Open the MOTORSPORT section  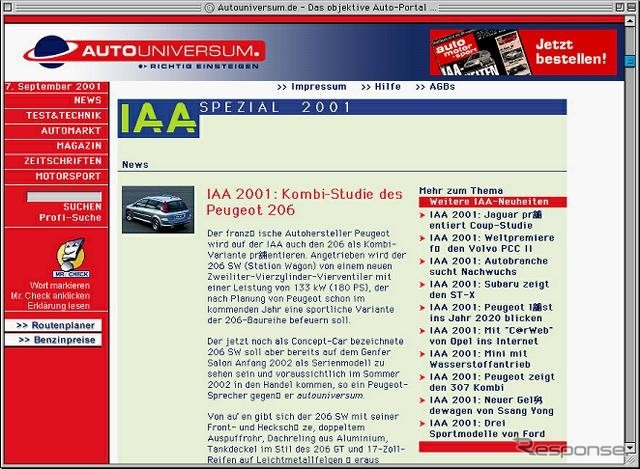tap(68, 176)
